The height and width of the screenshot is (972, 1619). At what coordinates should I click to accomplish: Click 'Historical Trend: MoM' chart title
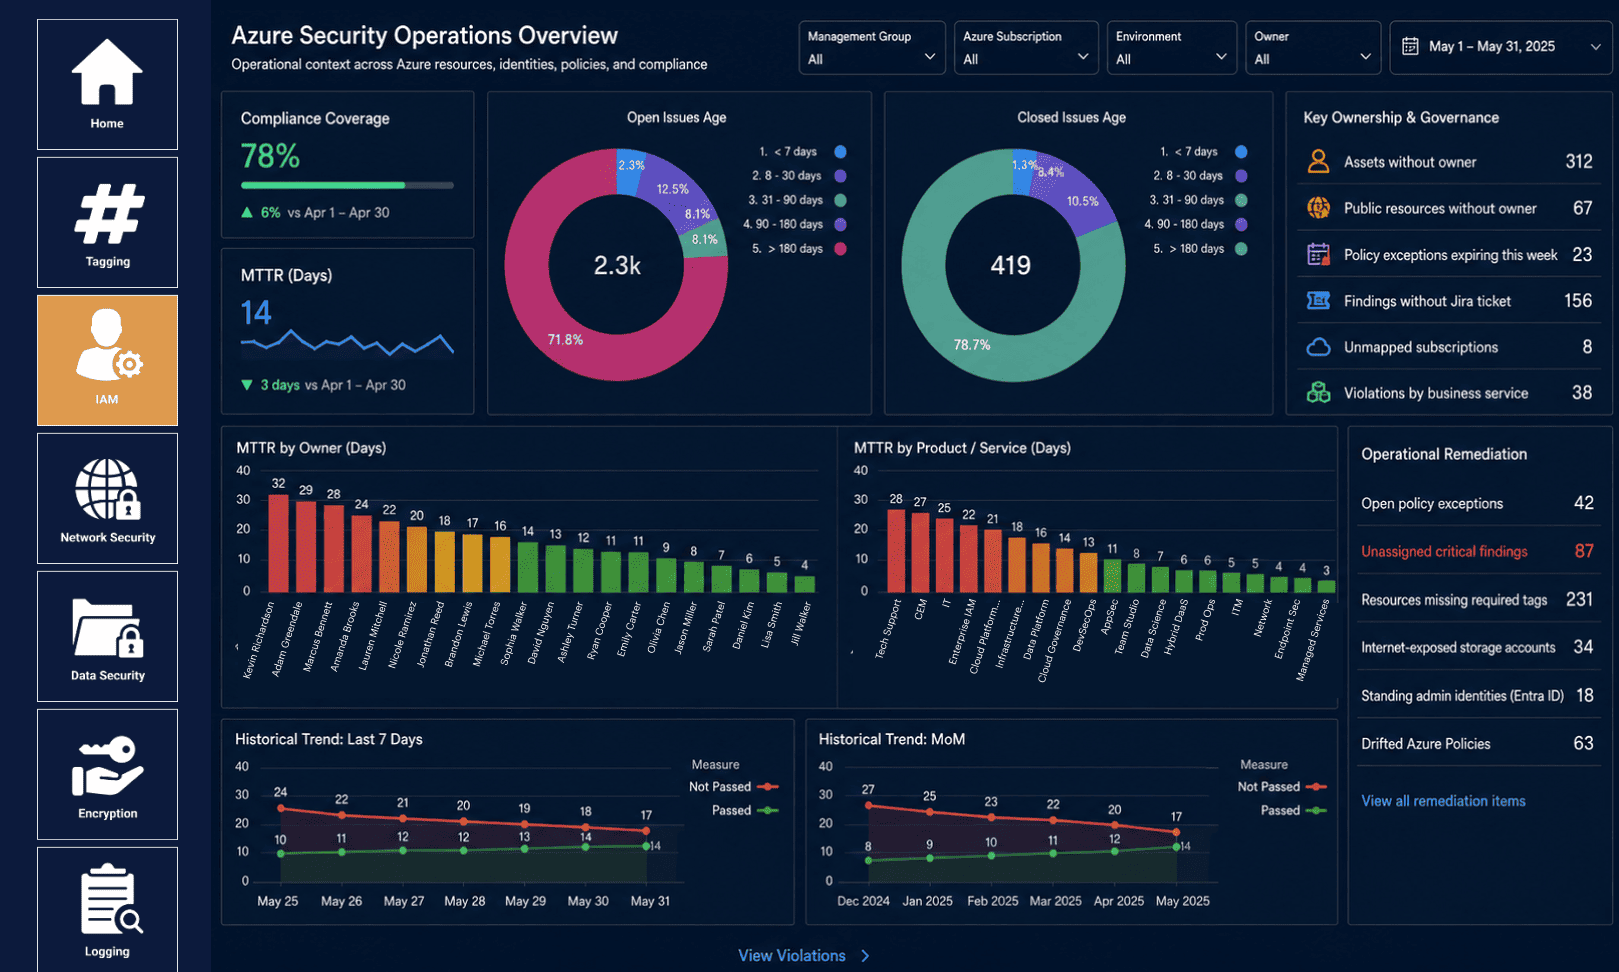point(892,739)
